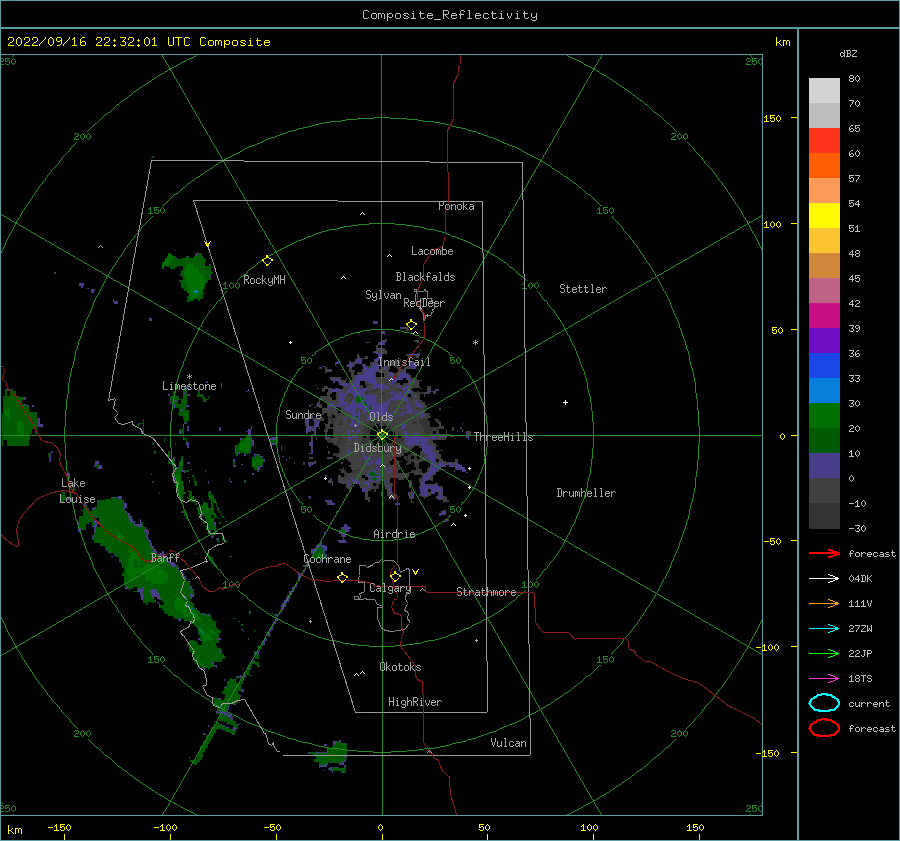Click the dBZ legend heading
Screen dimensions: 900x841
[848, 54]
